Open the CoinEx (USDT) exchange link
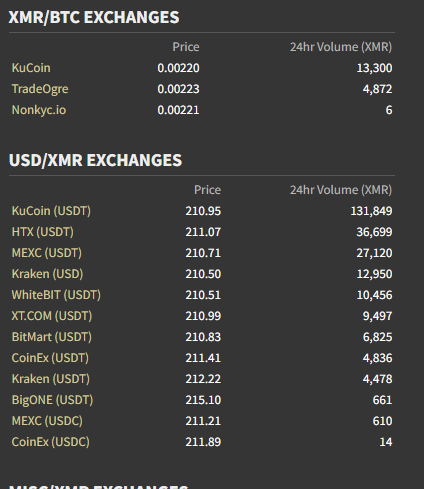 coord(50,358)
